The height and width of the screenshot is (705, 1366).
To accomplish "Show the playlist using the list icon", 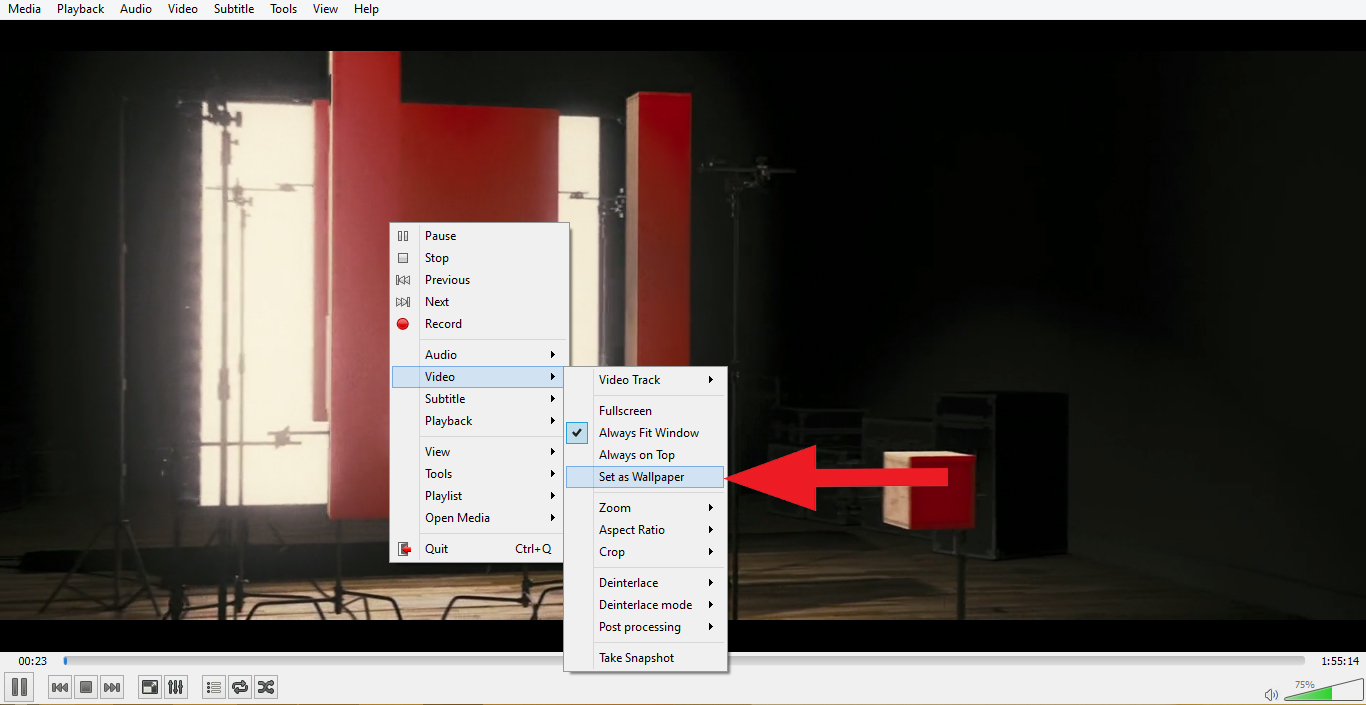I will pos(213,687).
